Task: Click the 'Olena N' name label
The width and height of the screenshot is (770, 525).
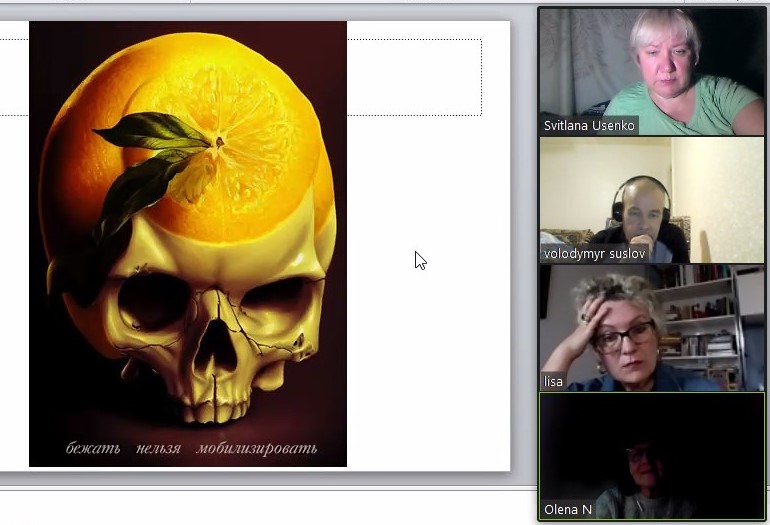Action: tap(568, 510)
